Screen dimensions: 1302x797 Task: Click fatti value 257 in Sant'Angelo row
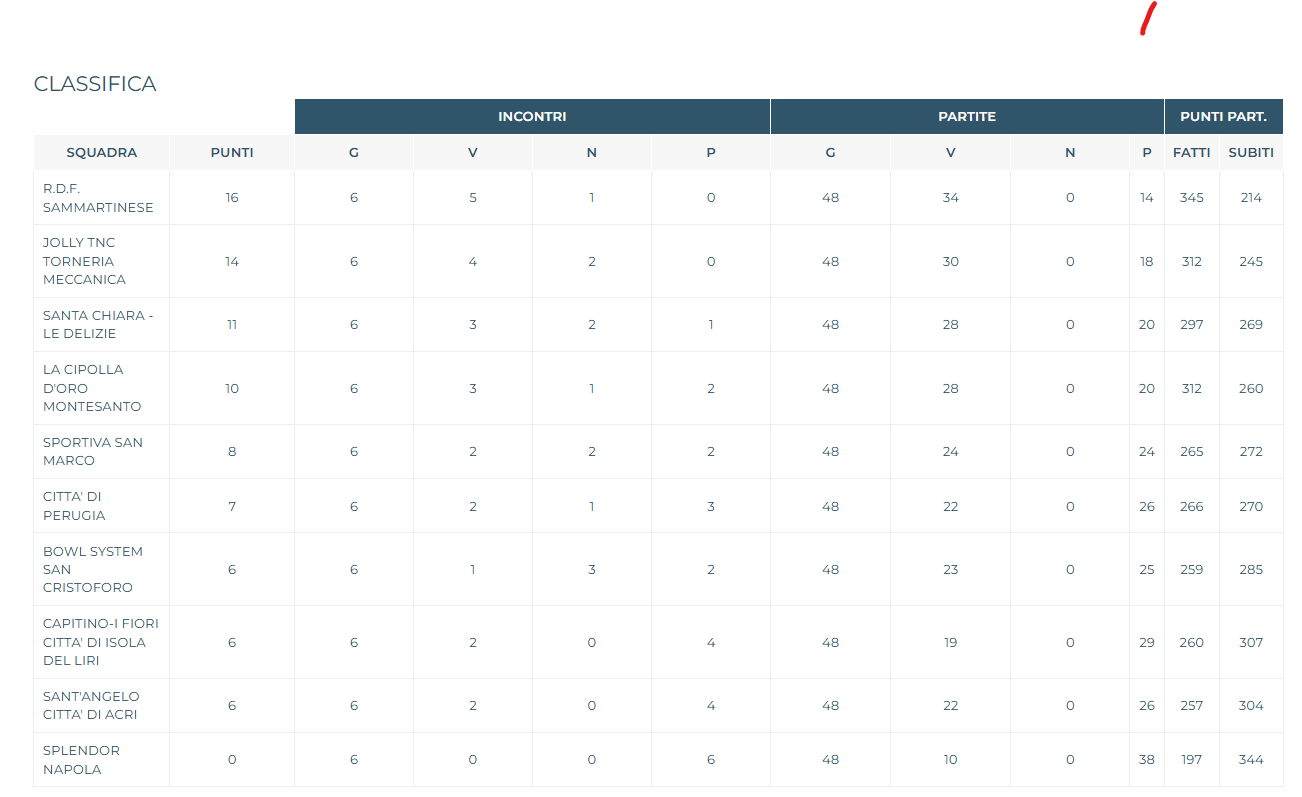tap(1192, 706)
